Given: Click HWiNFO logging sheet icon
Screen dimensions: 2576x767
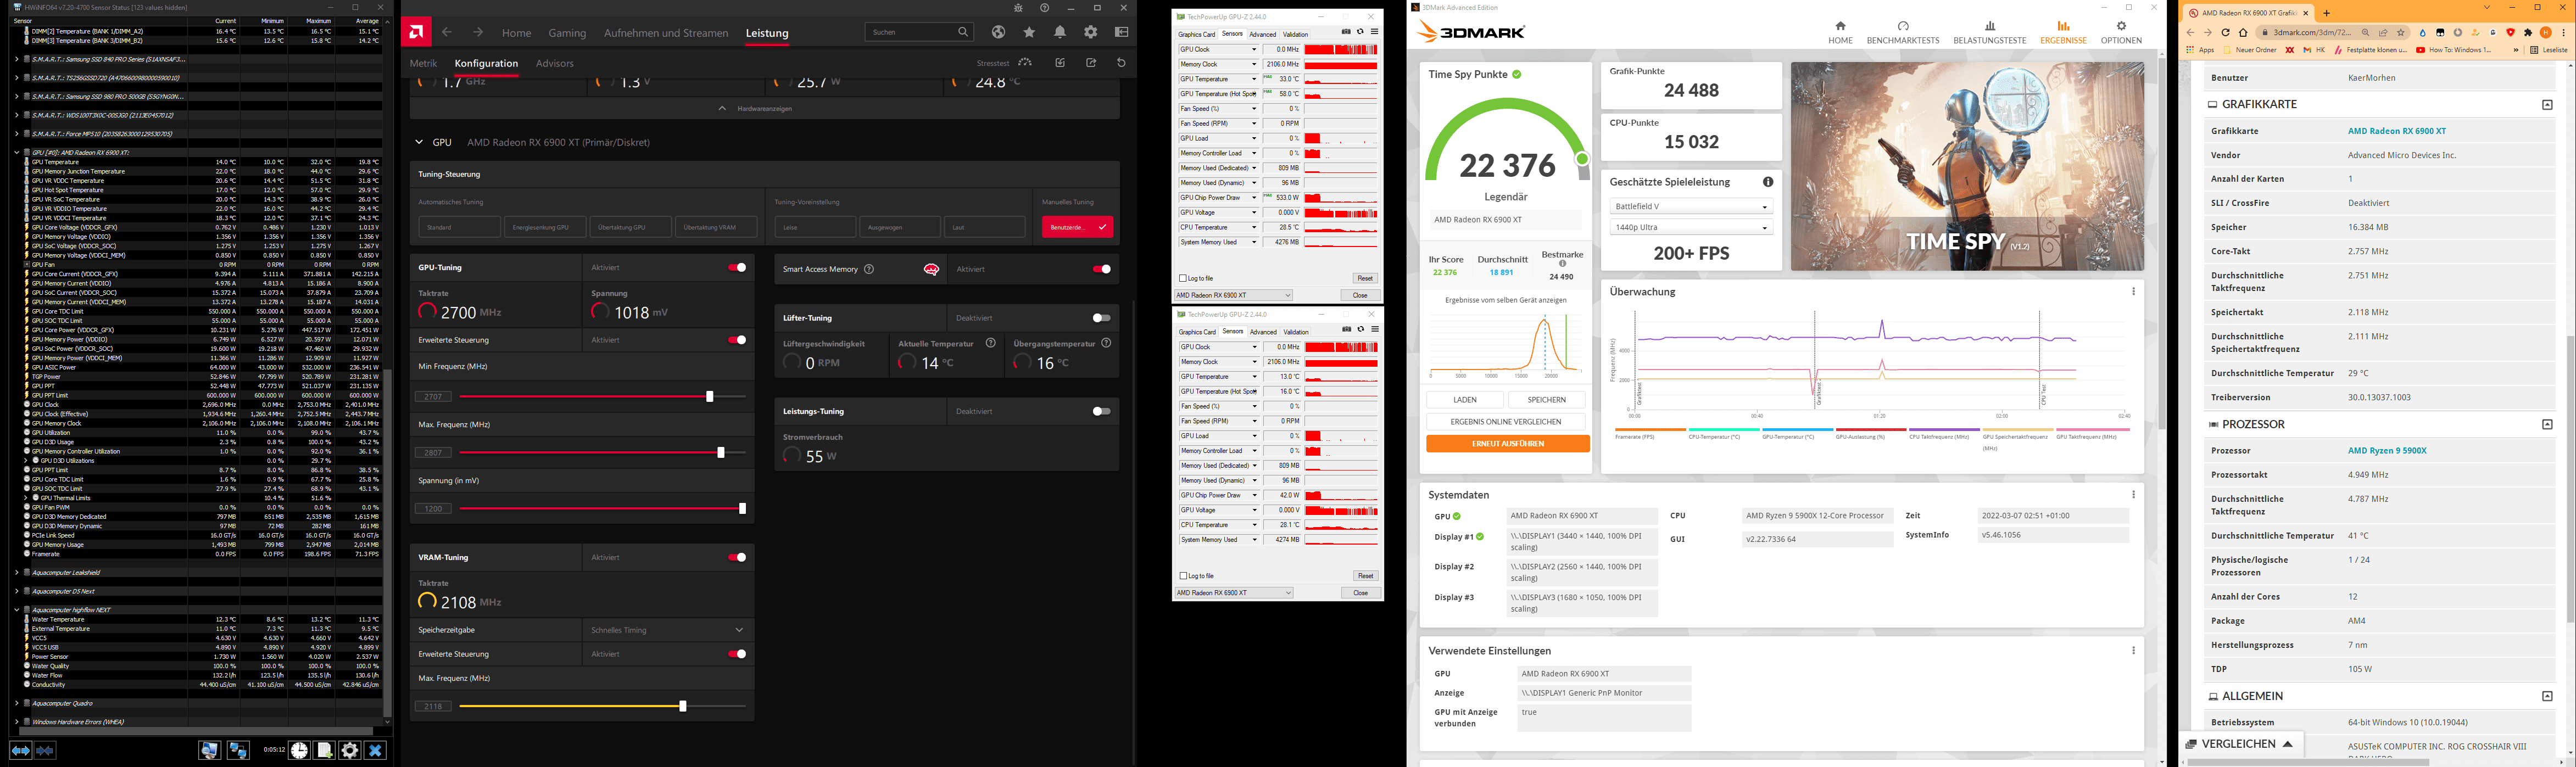Looking at the screenshot, I should 325,750.
